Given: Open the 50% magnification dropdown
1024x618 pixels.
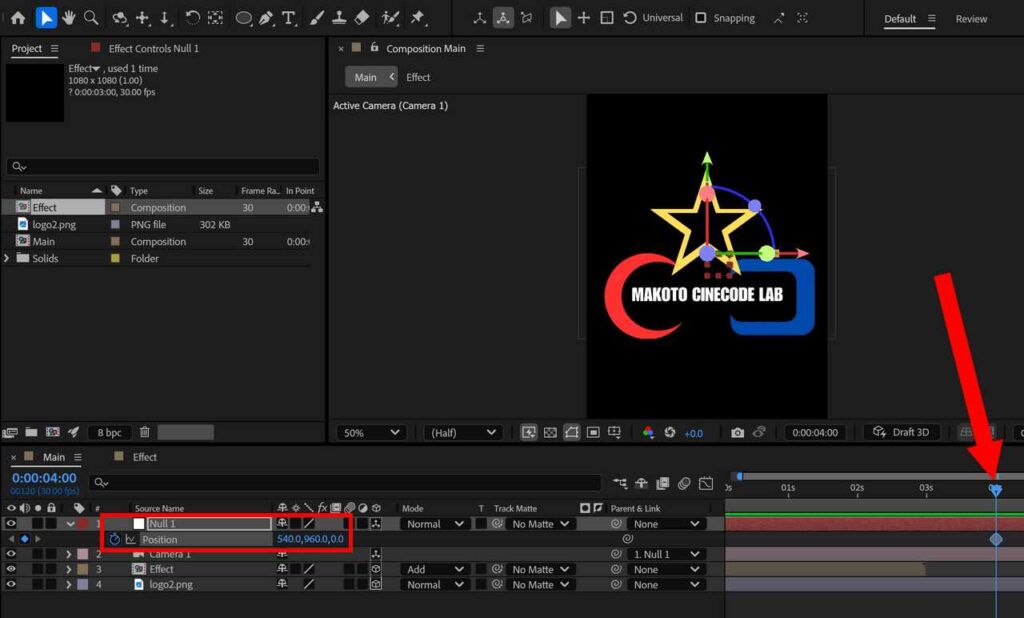Looking at the screenshot, I should click(371, 432).
